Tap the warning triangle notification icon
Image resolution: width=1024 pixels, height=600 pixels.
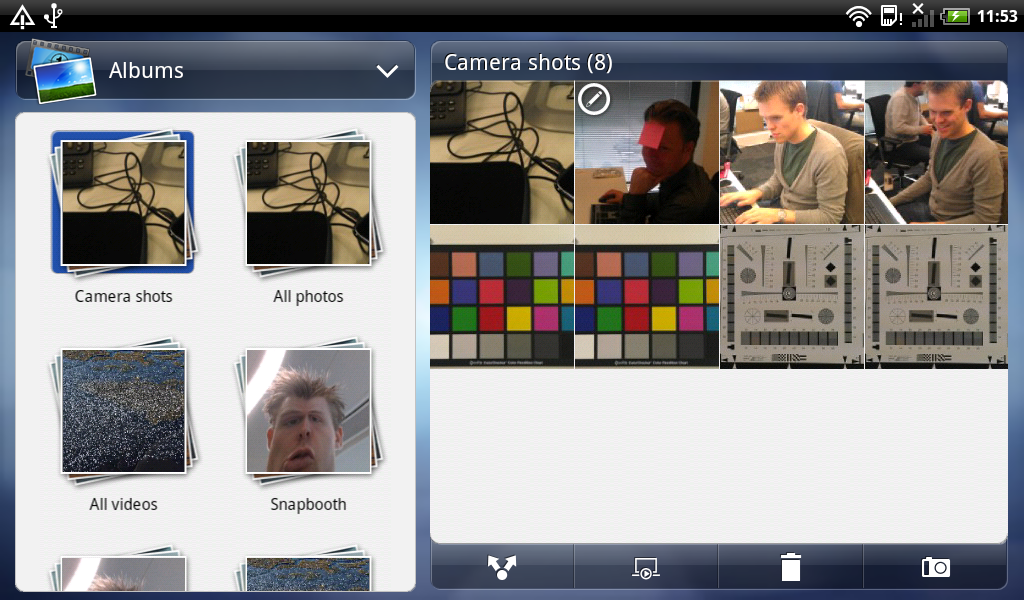point(22,16)
